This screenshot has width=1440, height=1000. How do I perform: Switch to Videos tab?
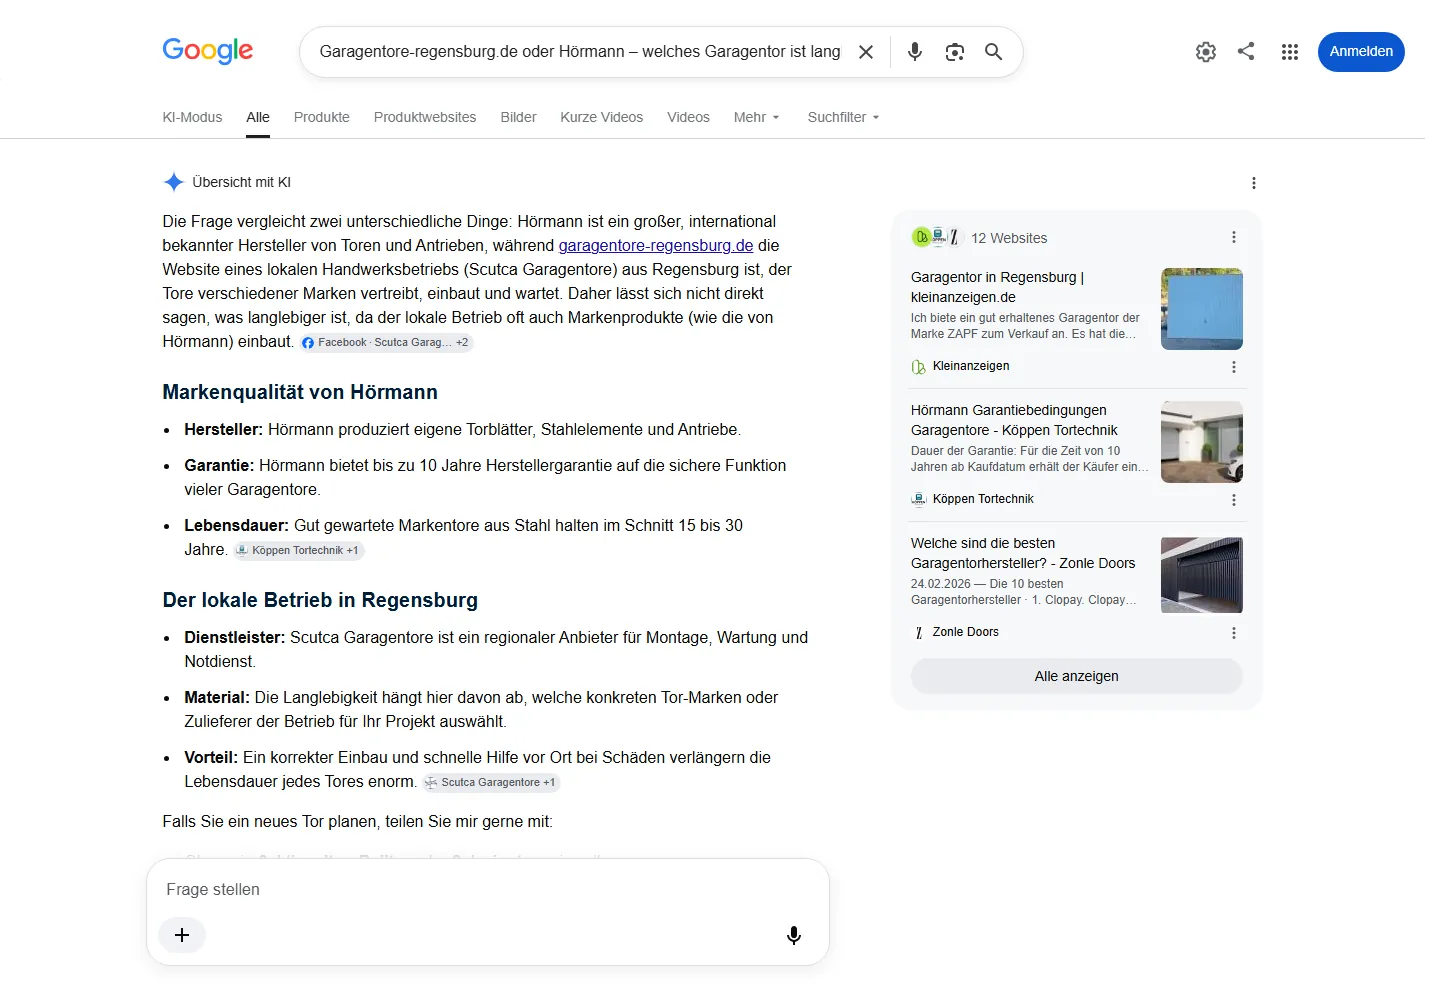688,117
